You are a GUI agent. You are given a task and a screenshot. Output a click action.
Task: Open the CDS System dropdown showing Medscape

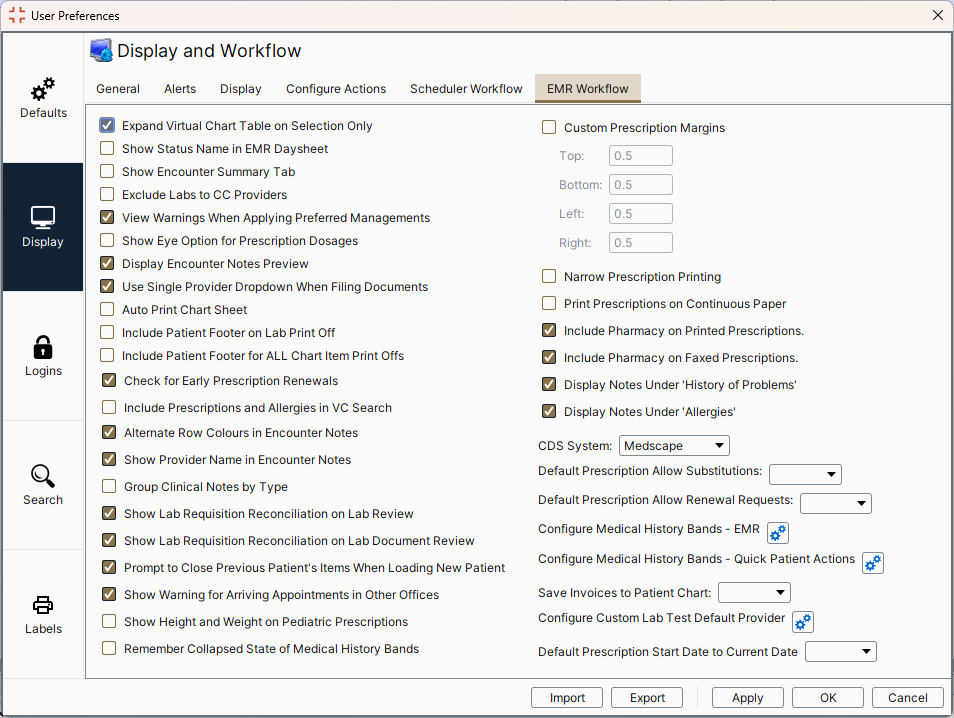coord(674,445)
